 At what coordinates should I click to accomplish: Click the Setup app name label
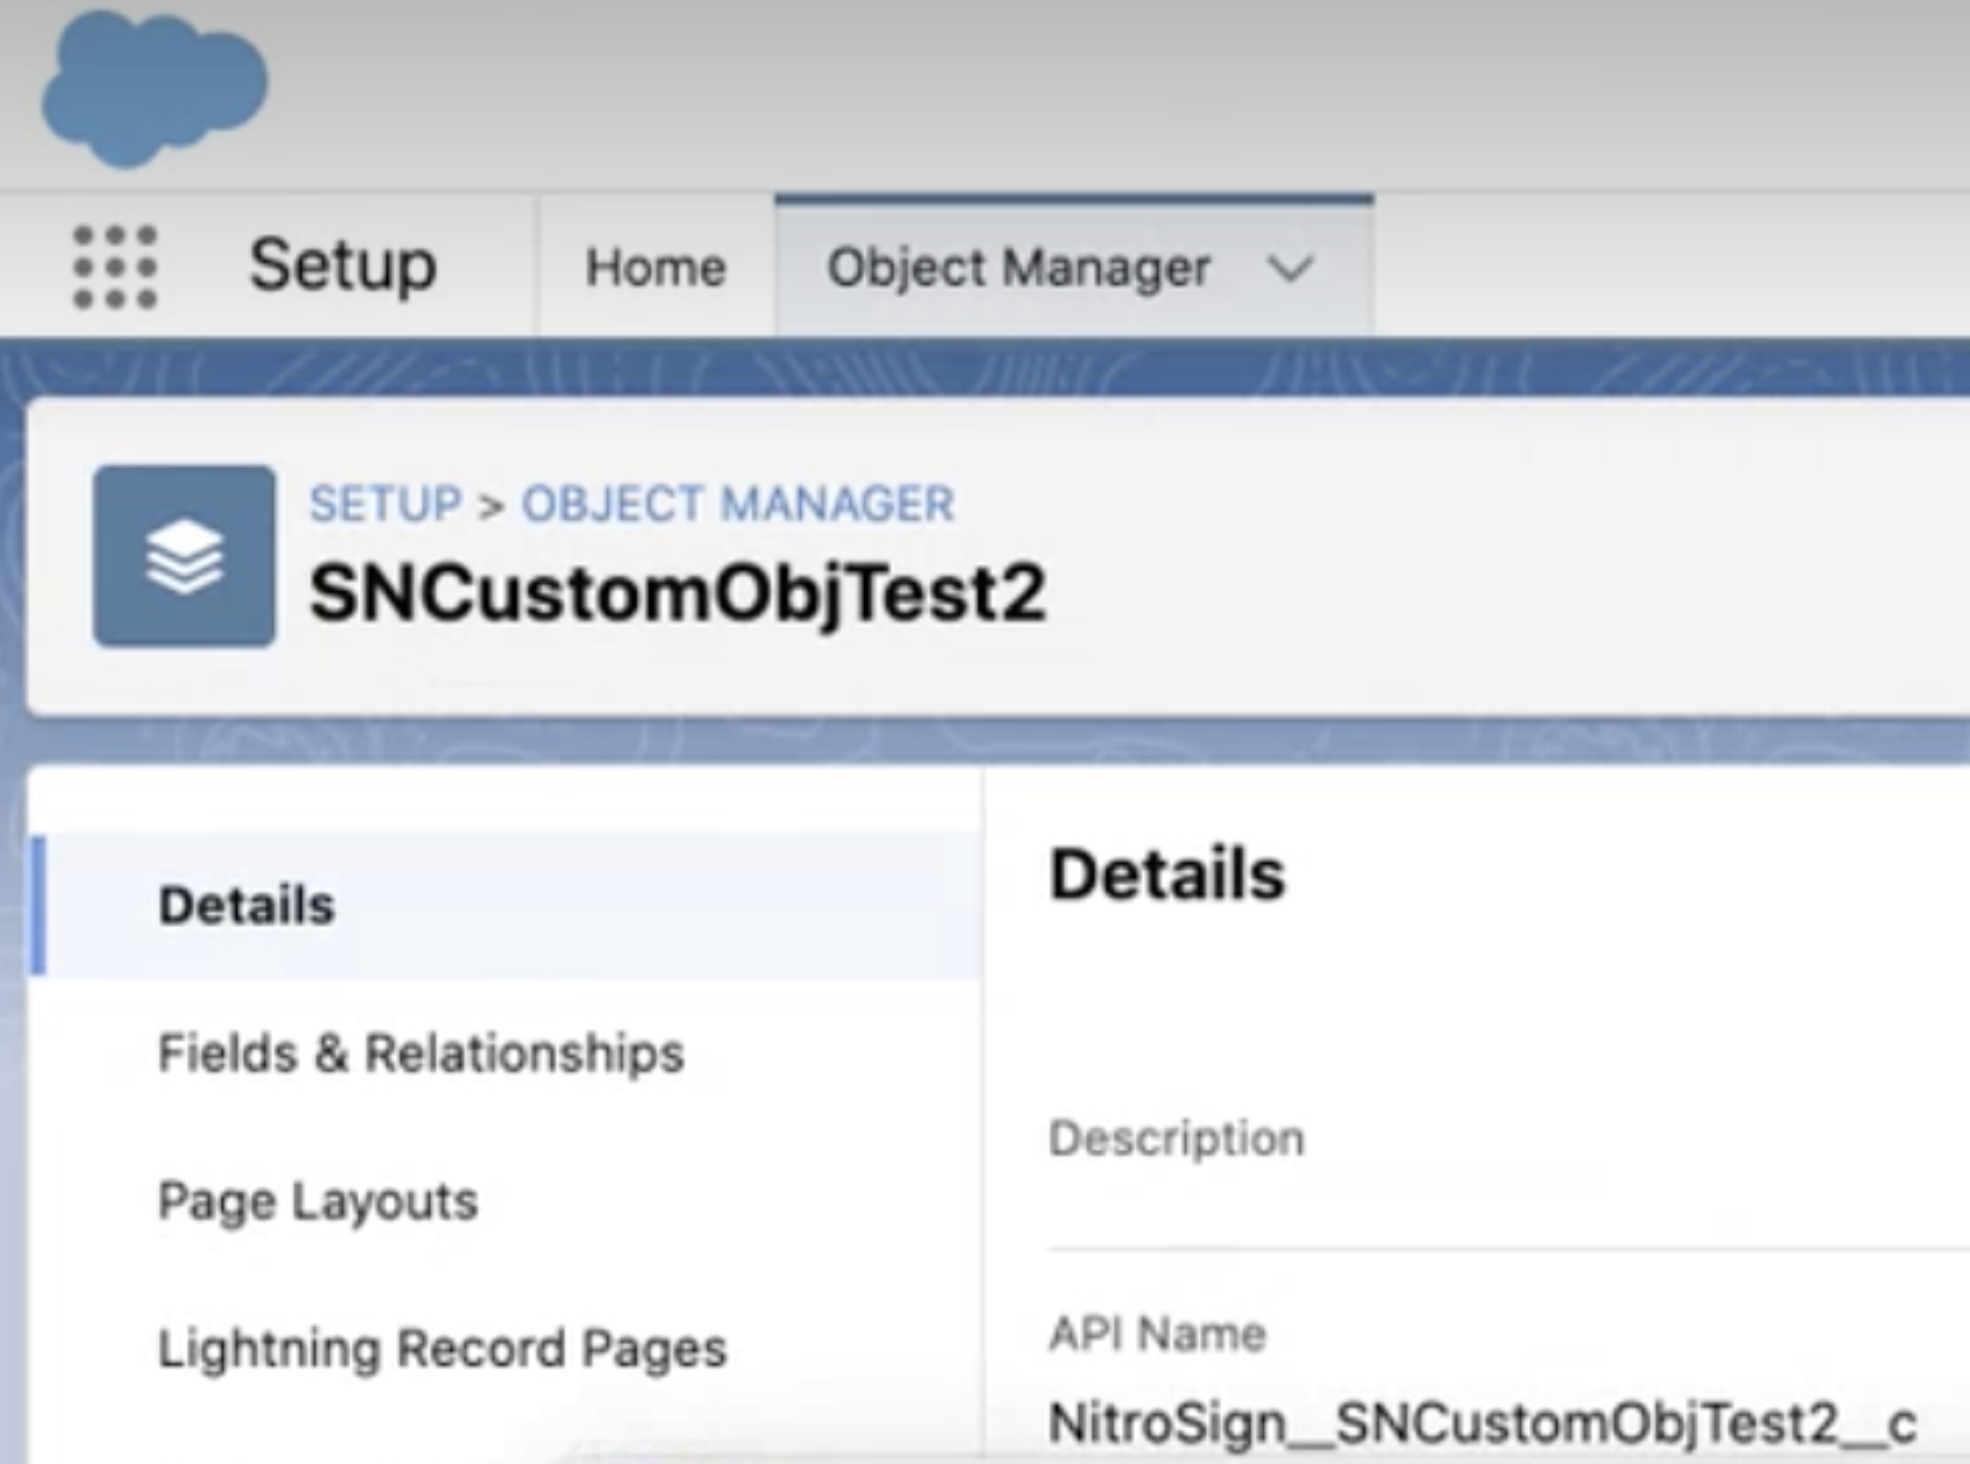click(342, 266)
